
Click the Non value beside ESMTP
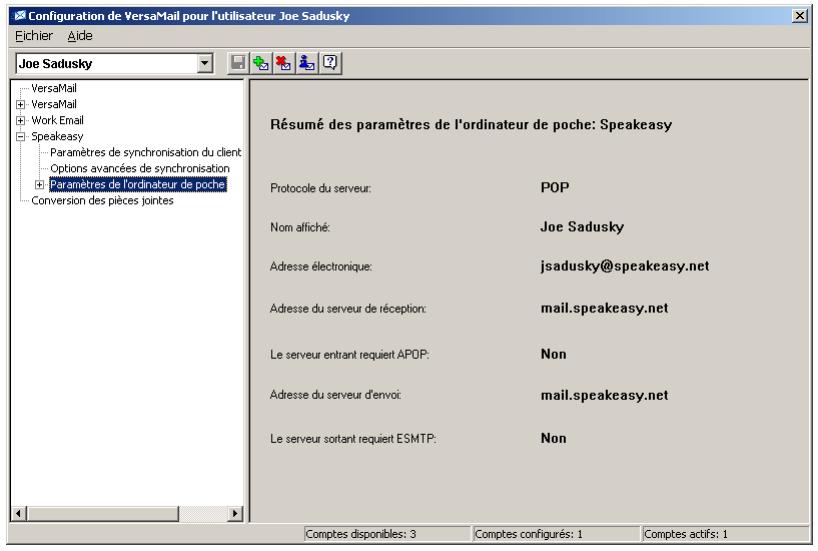(x=554, y=438)
